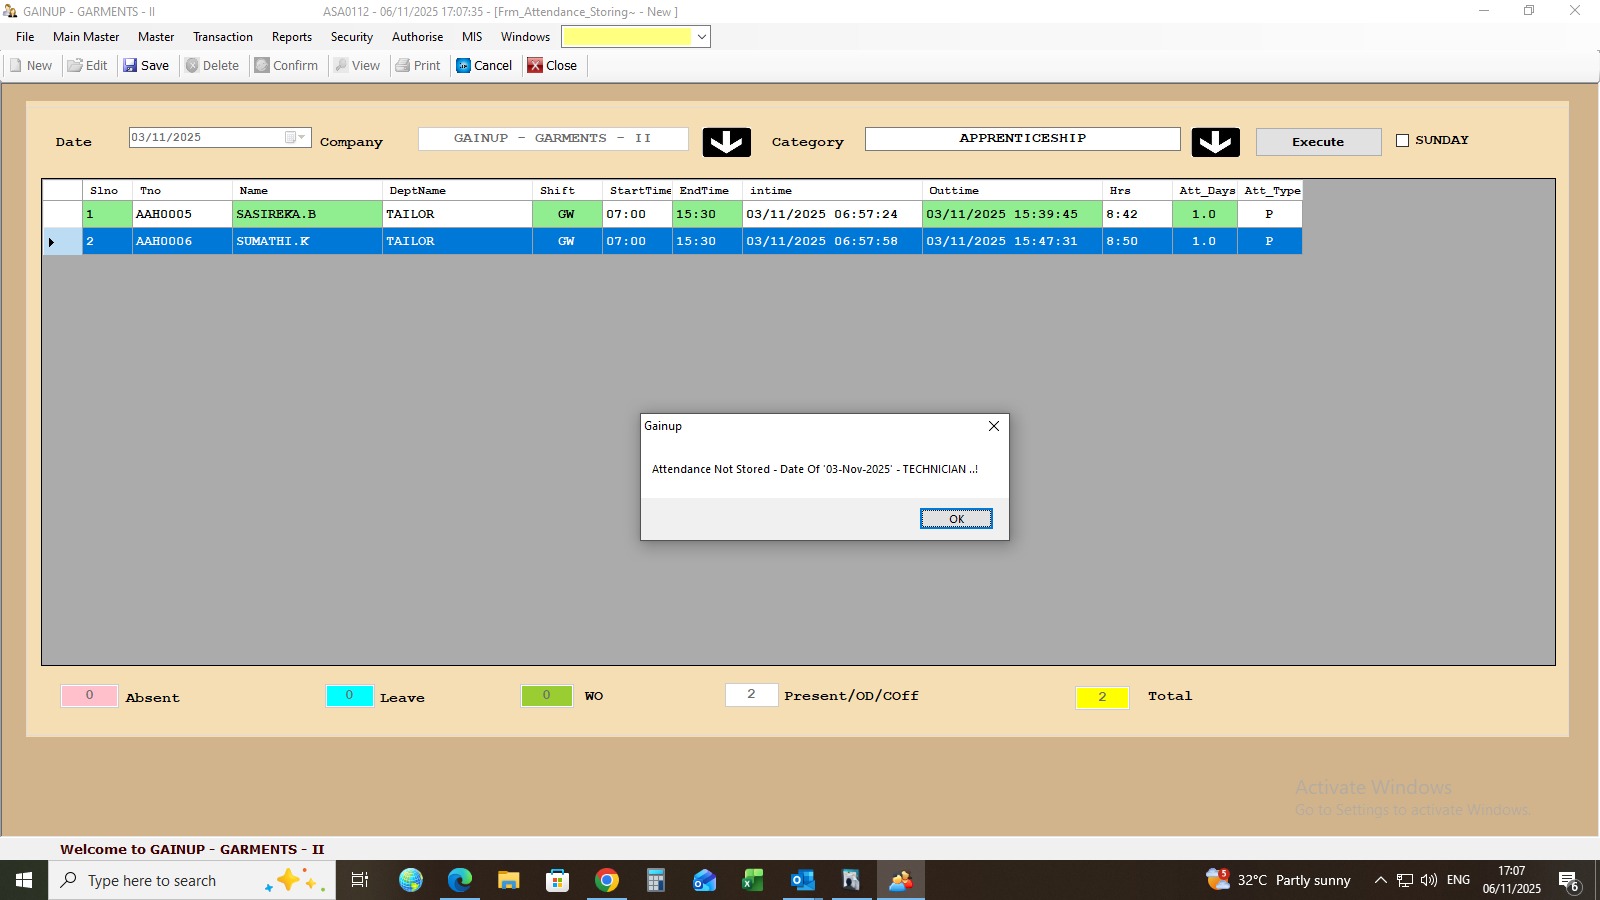Image resolution: width=1600 pixels, height=900 pixels.
Task: Open the Transaction menu
Action: tap(223, 37)
